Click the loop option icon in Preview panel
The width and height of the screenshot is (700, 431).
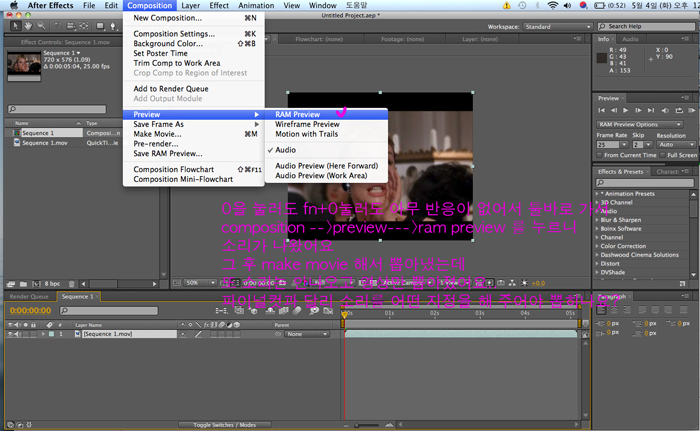(x=679, y=110)
